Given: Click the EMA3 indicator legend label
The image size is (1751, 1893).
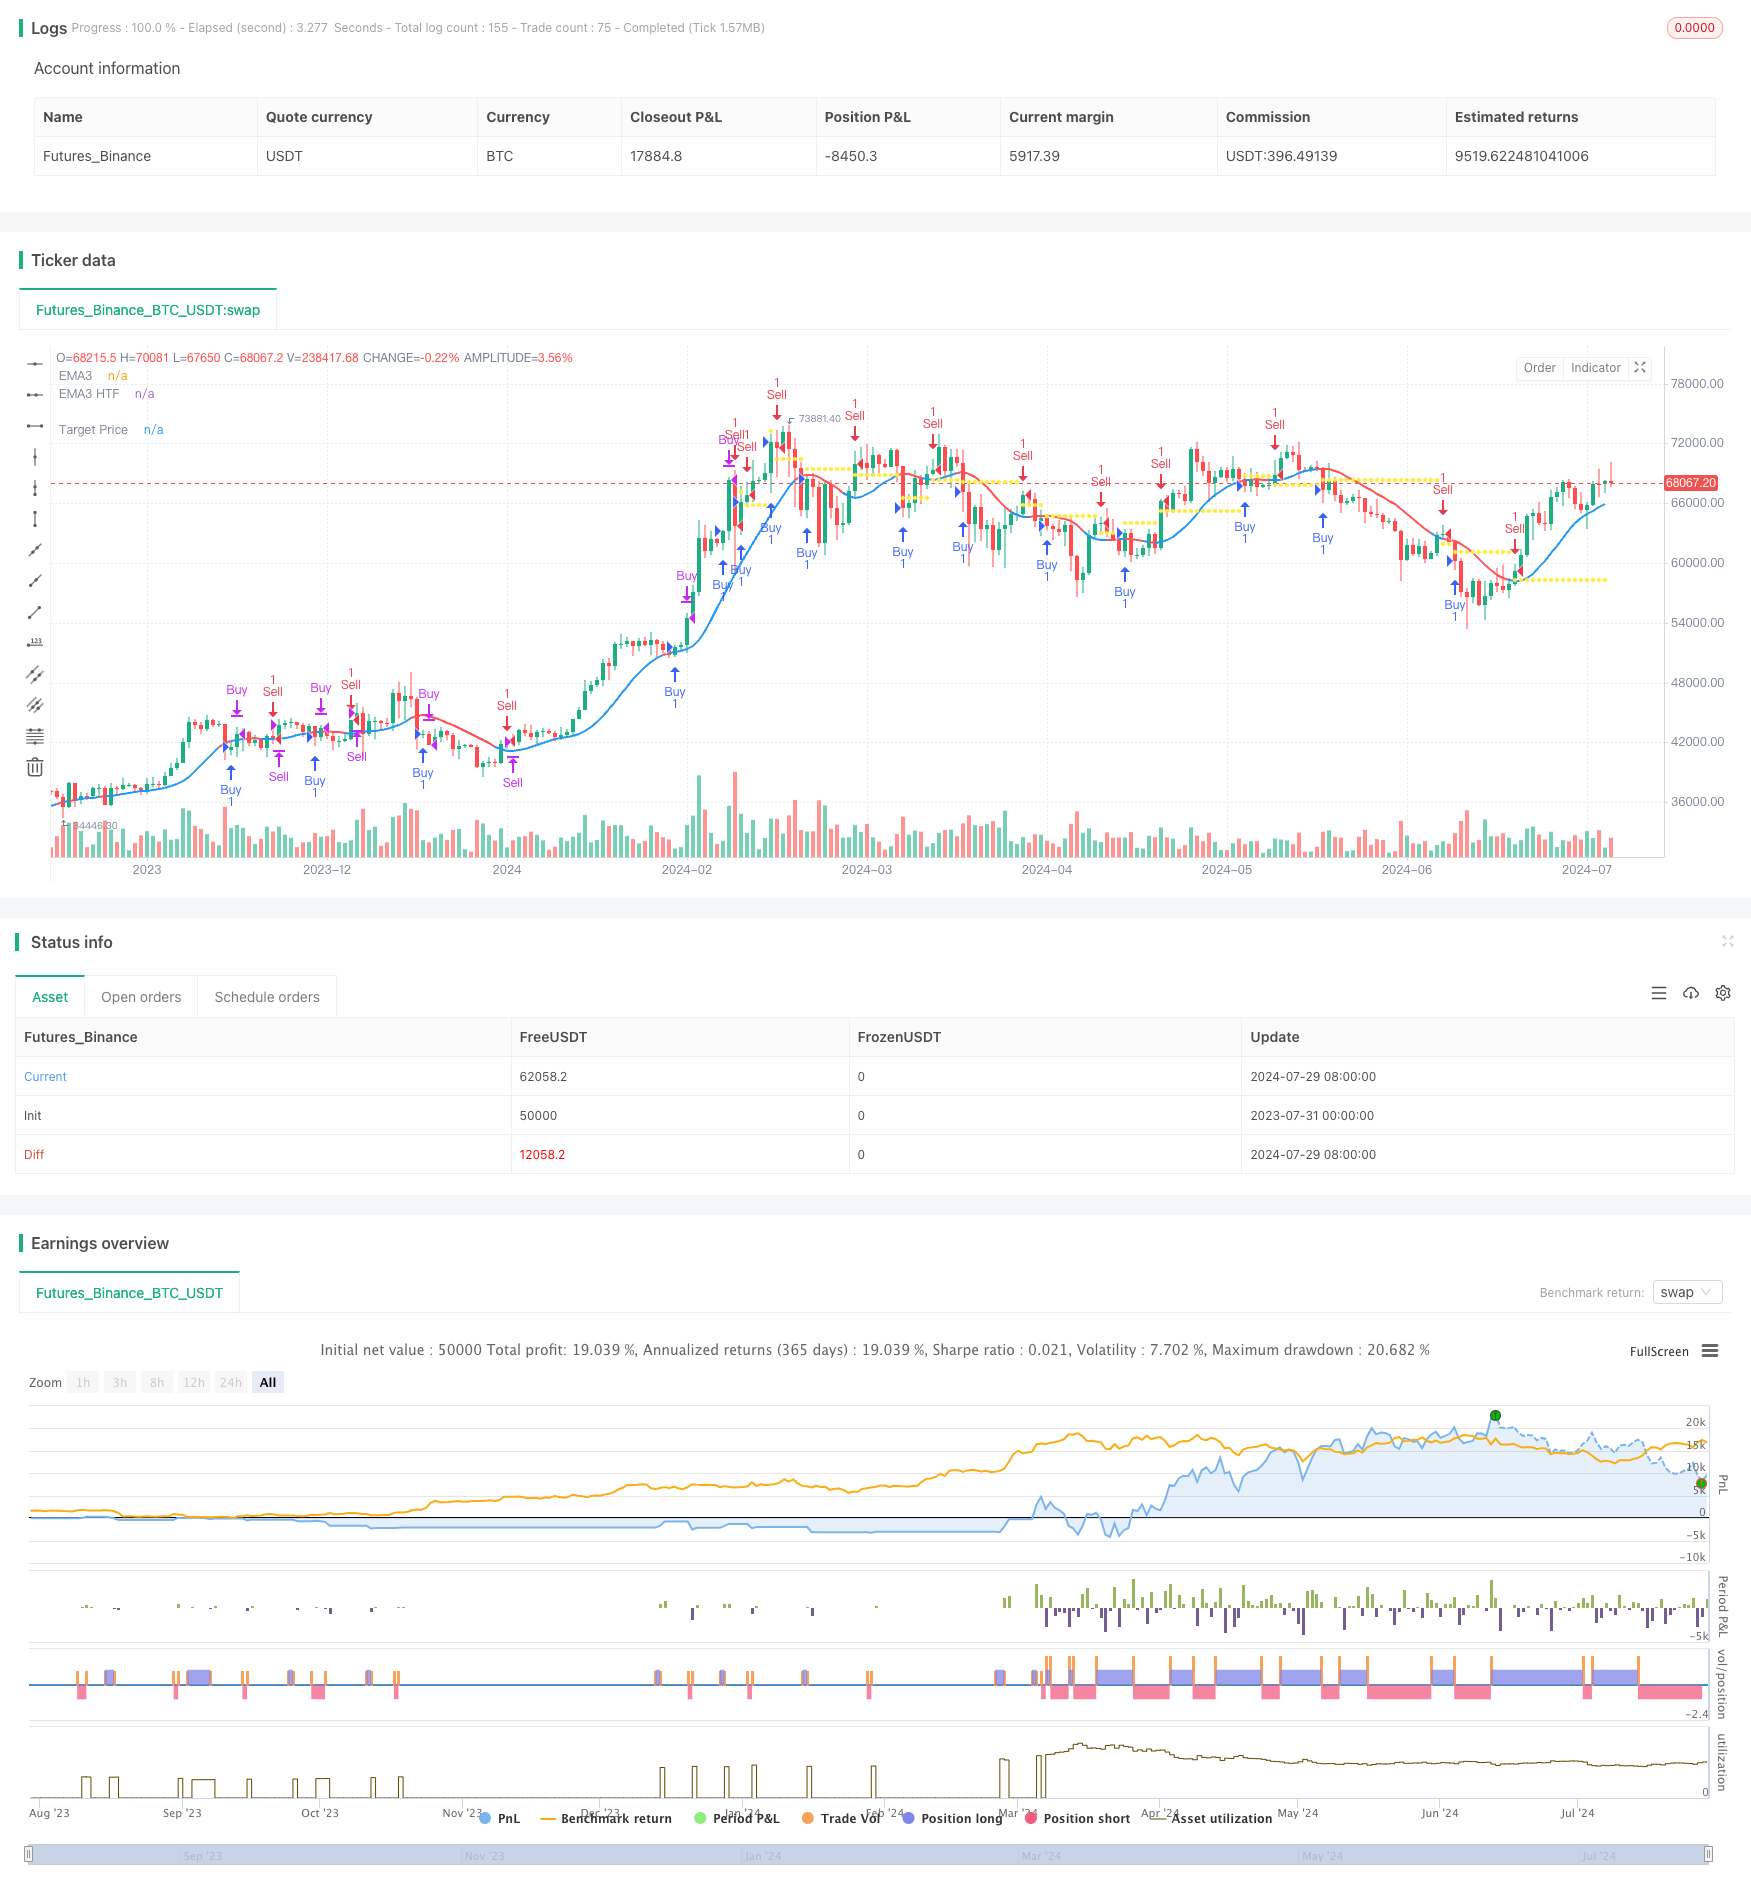Looking at the screenshot, I should pyautogui.click(x=75, y=376).
